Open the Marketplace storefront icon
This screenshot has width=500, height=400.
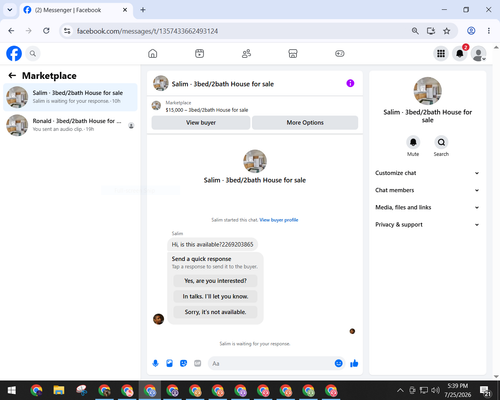tap(293, 53)
